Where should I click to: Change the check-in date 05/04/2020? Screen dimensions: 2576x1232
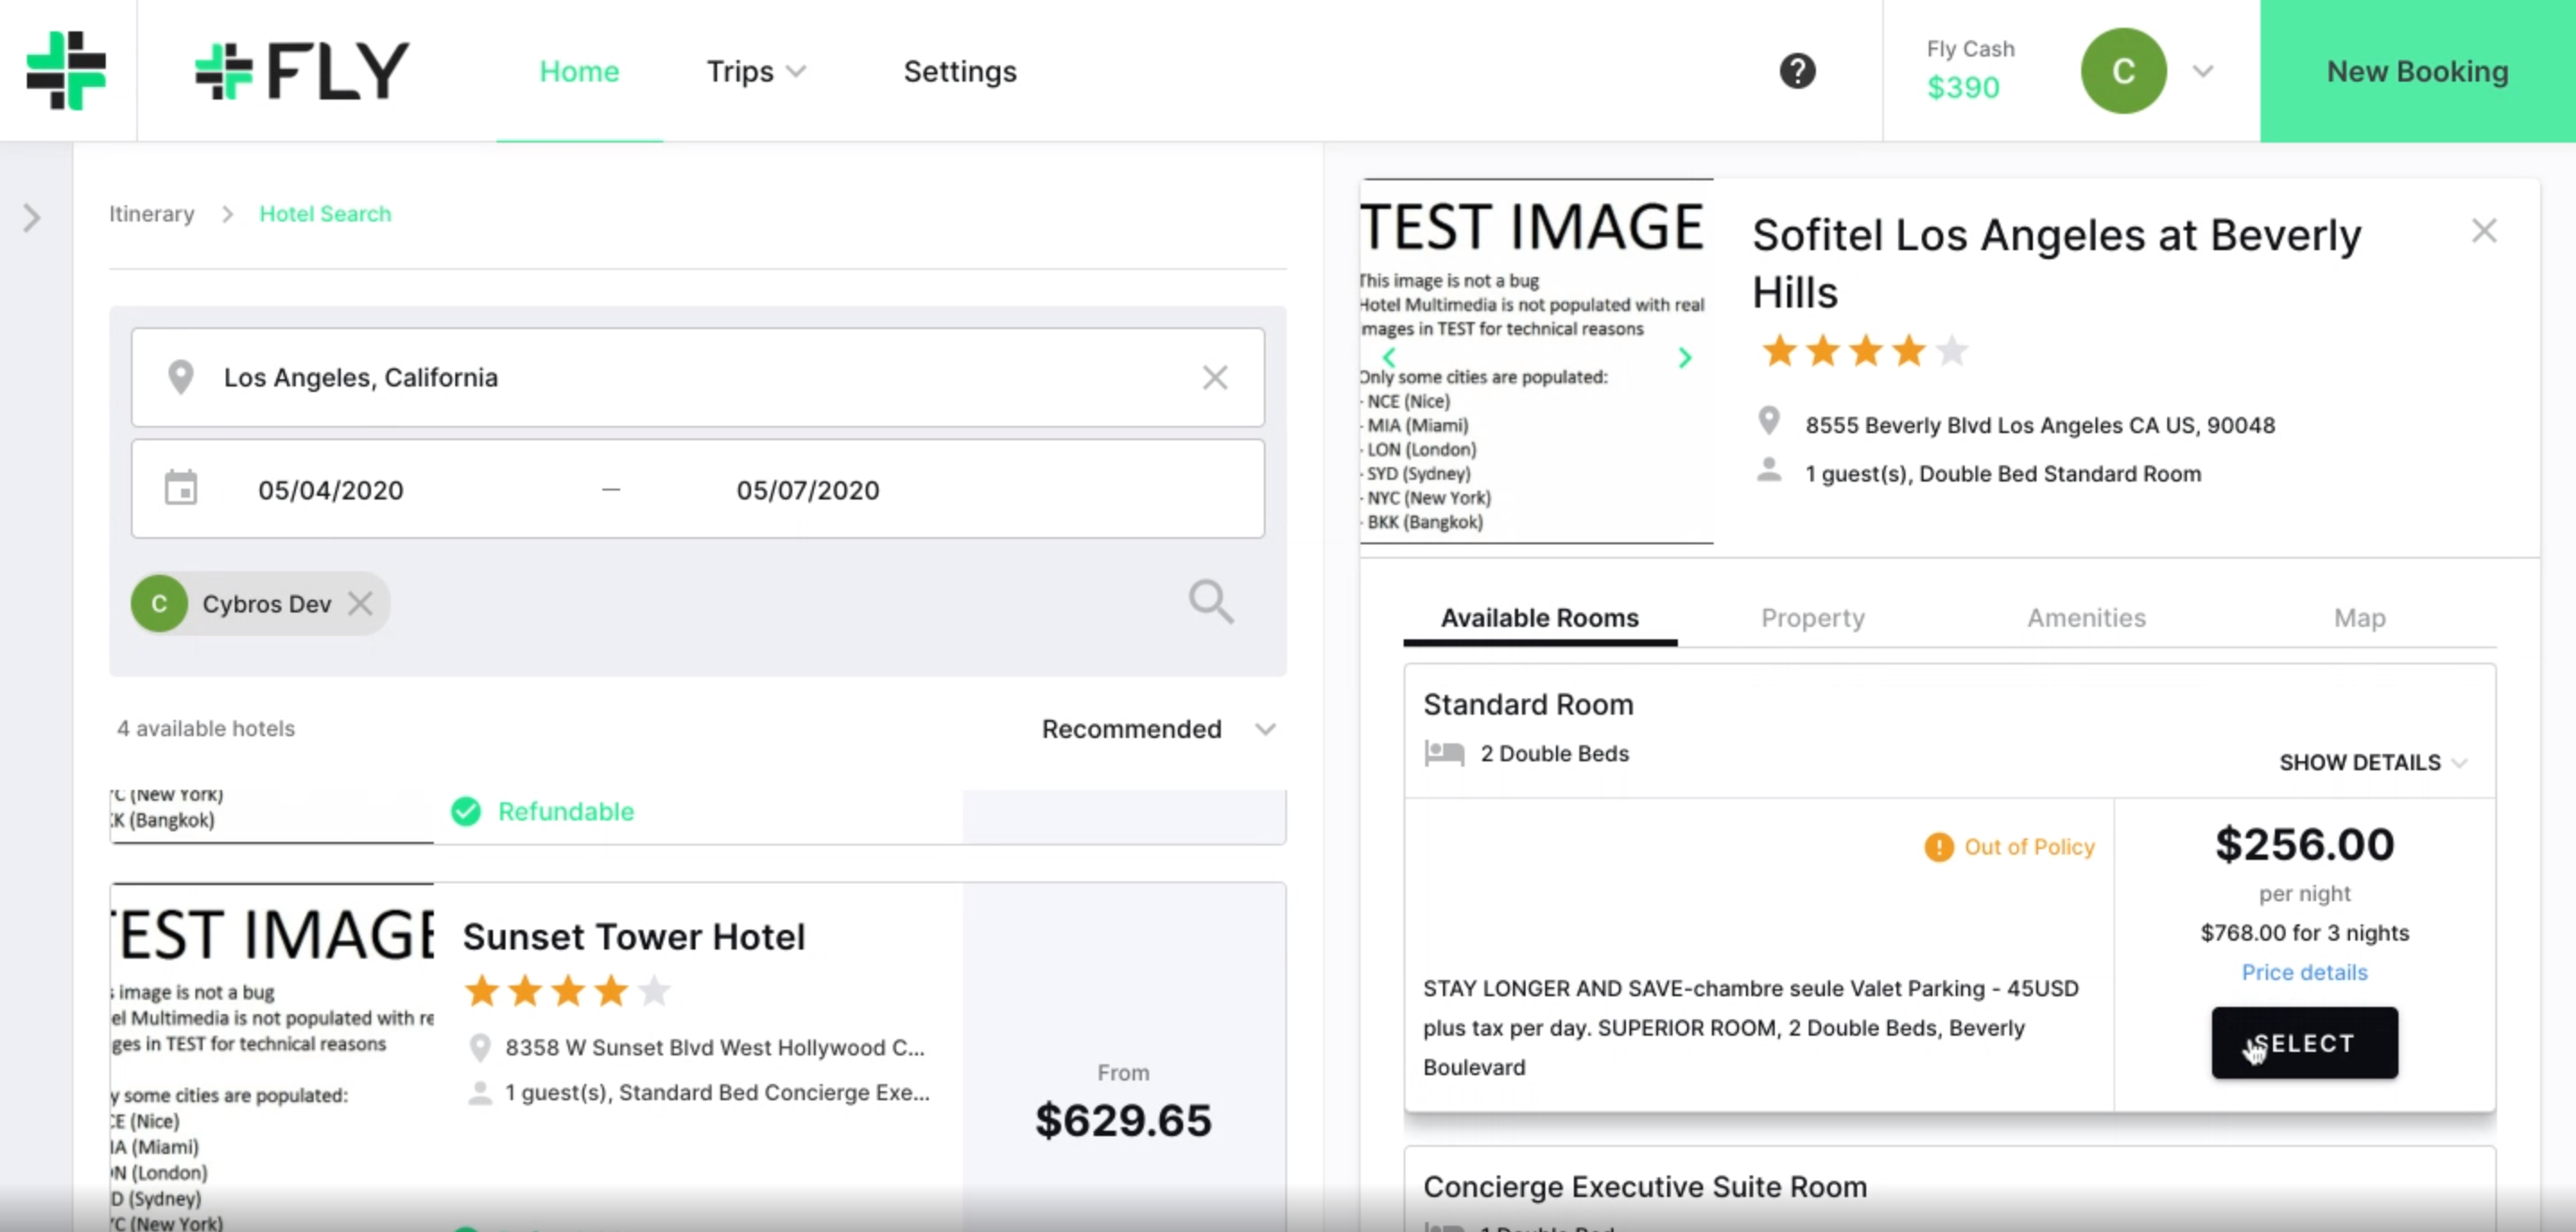[331, 490]
